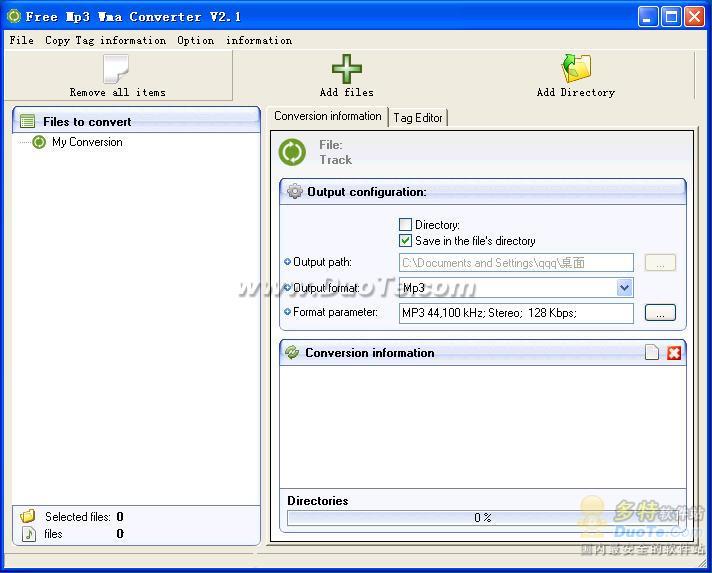
Task: Select the Conversion information tab
Action: (x=327, y=116)
